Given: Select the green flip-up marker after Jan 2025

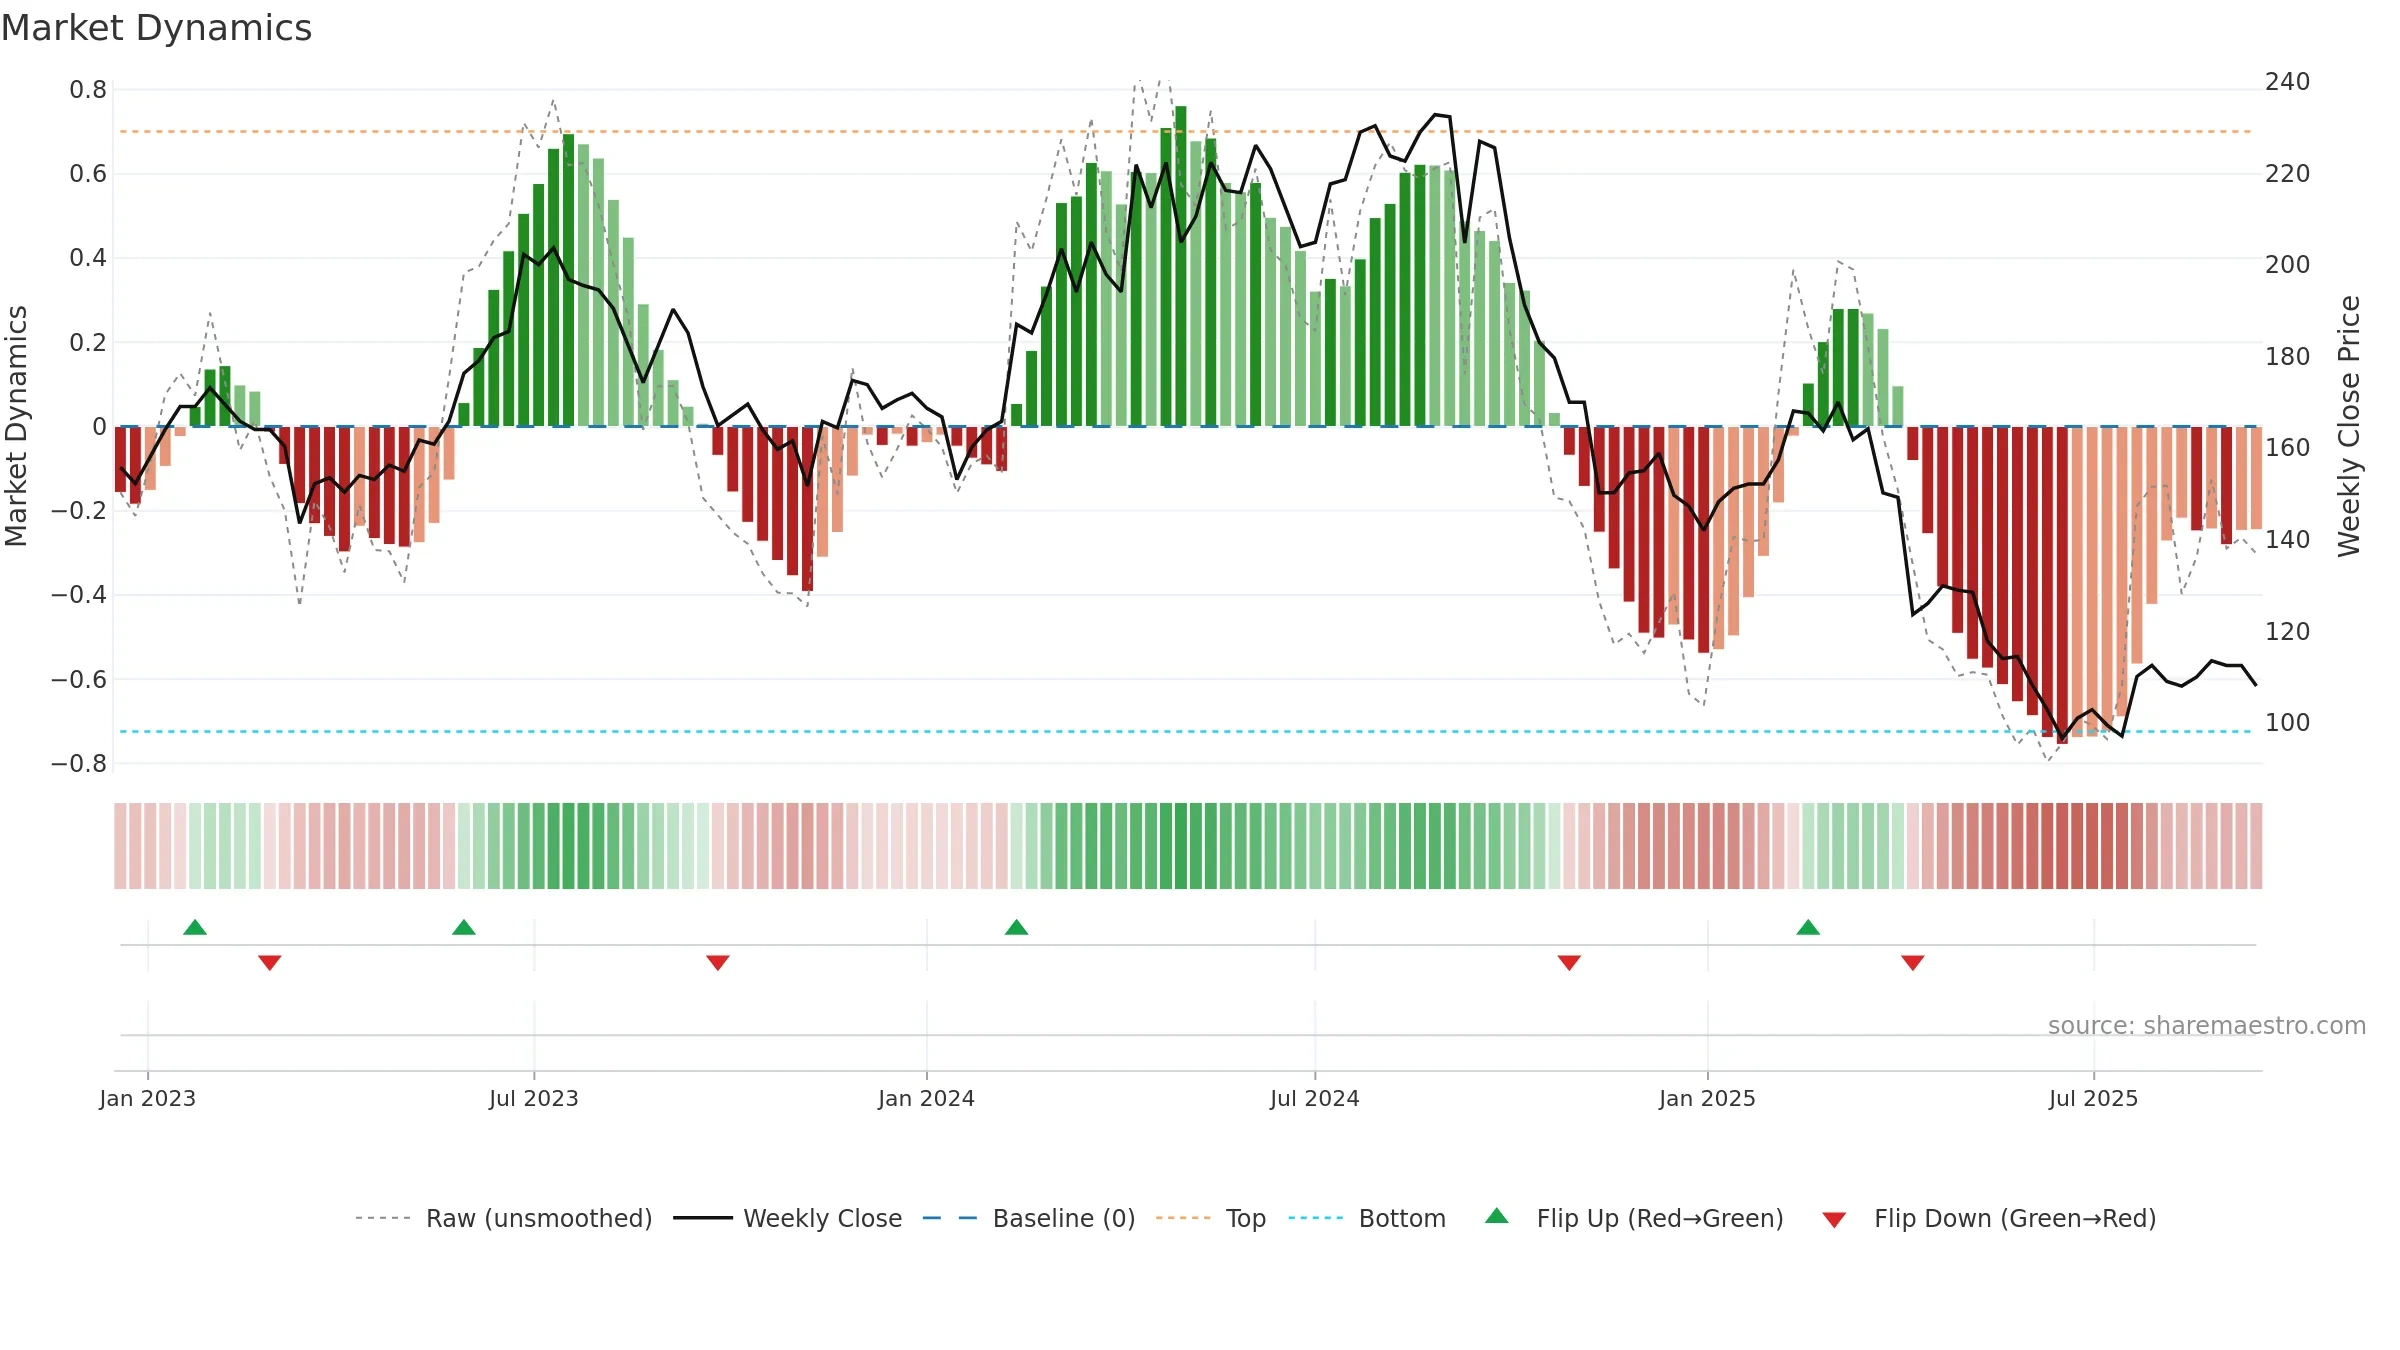Looking at the screenshot, I should coord(1808,927).
